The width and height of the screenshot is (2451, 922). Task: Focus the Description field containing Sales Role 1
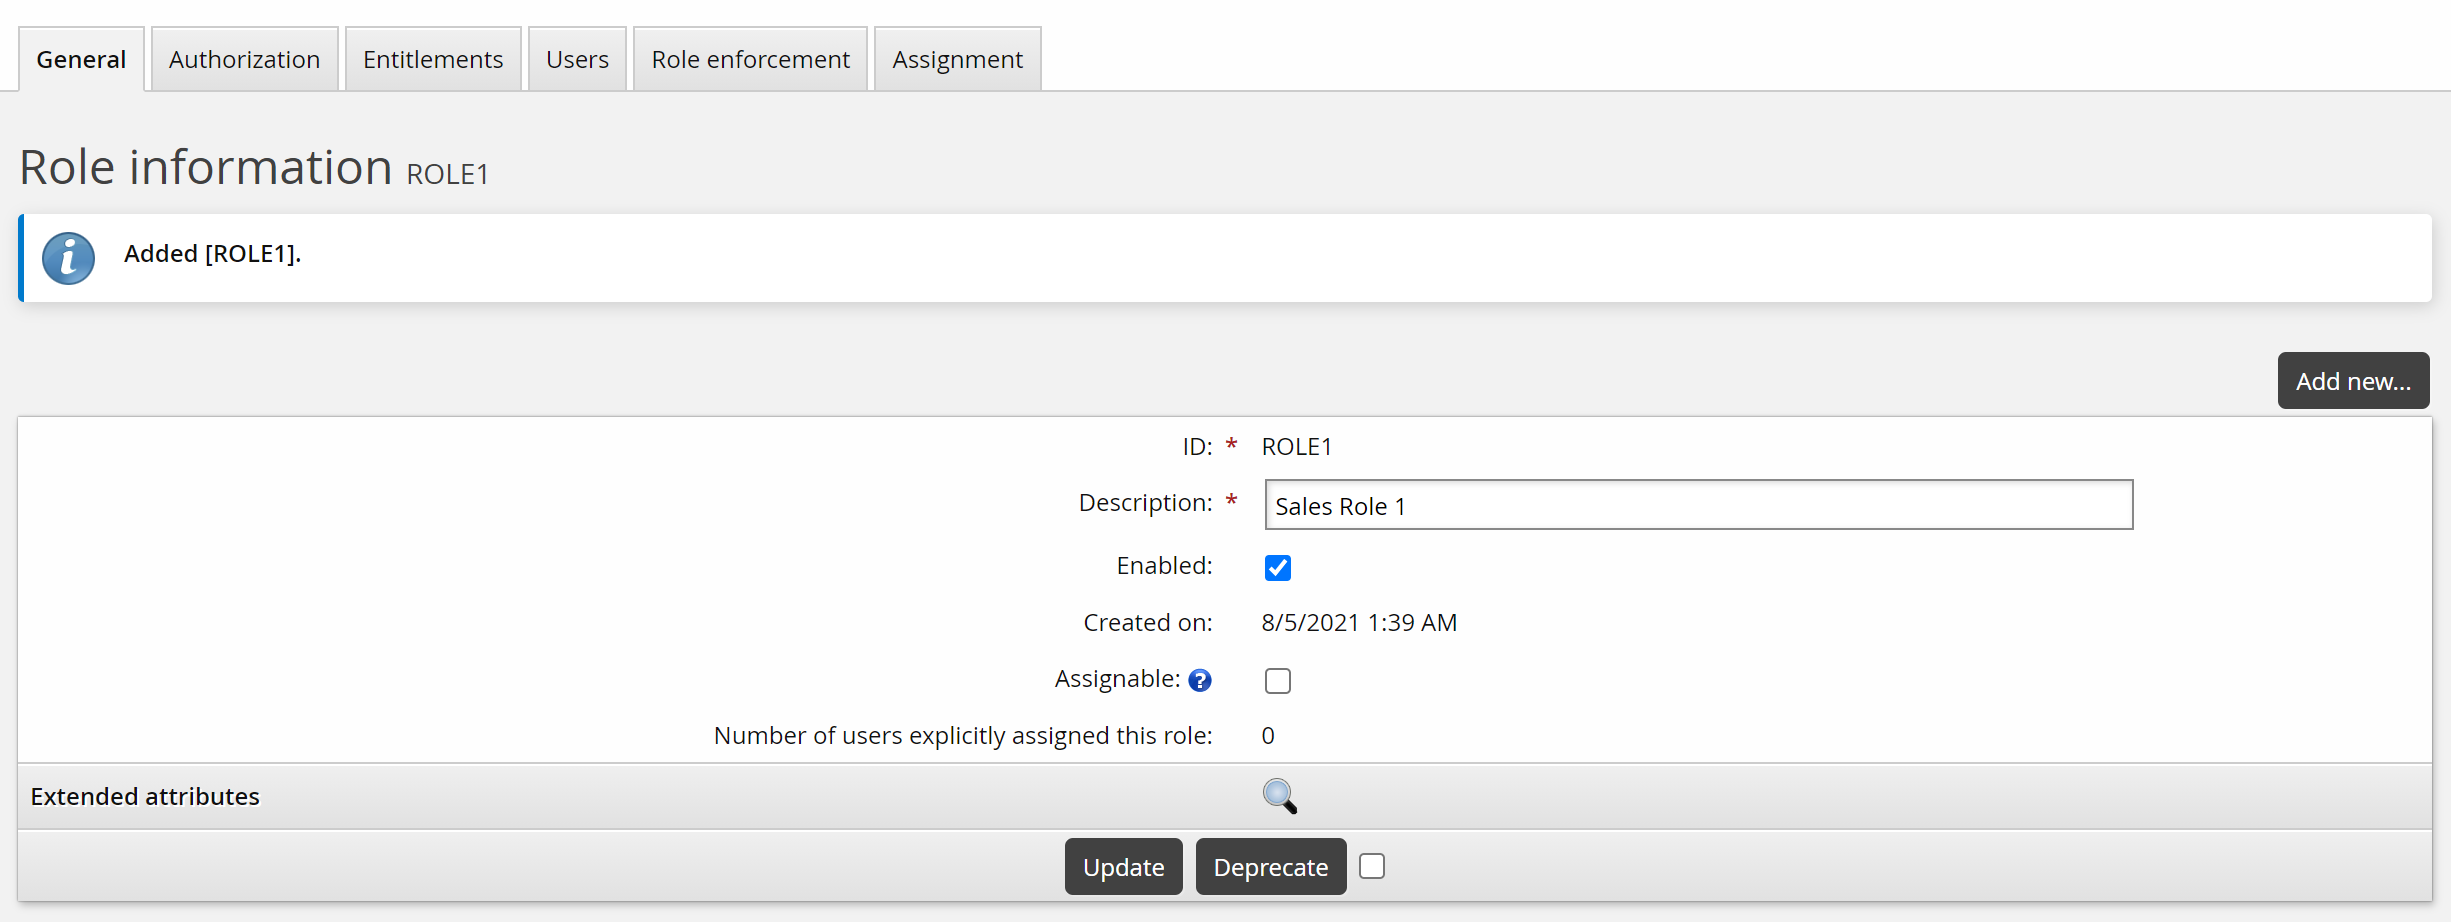(1698, 506)
